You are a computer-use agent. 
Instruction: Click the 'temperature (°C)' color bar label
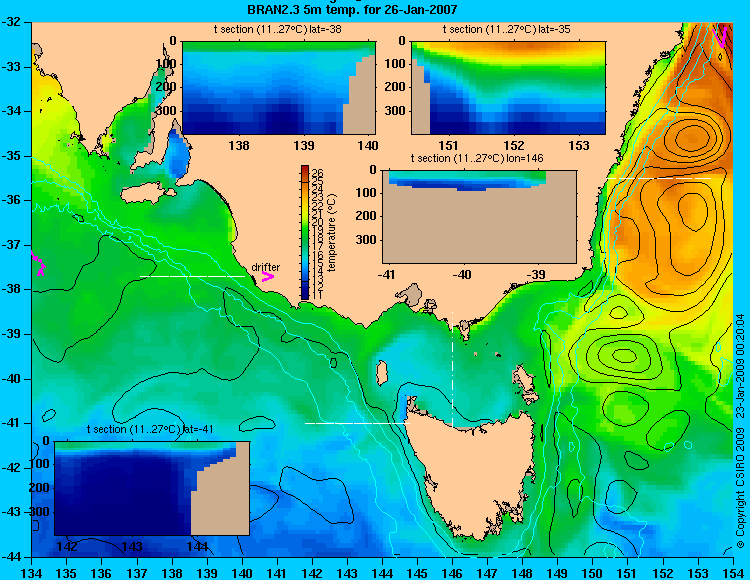[333, 233]
